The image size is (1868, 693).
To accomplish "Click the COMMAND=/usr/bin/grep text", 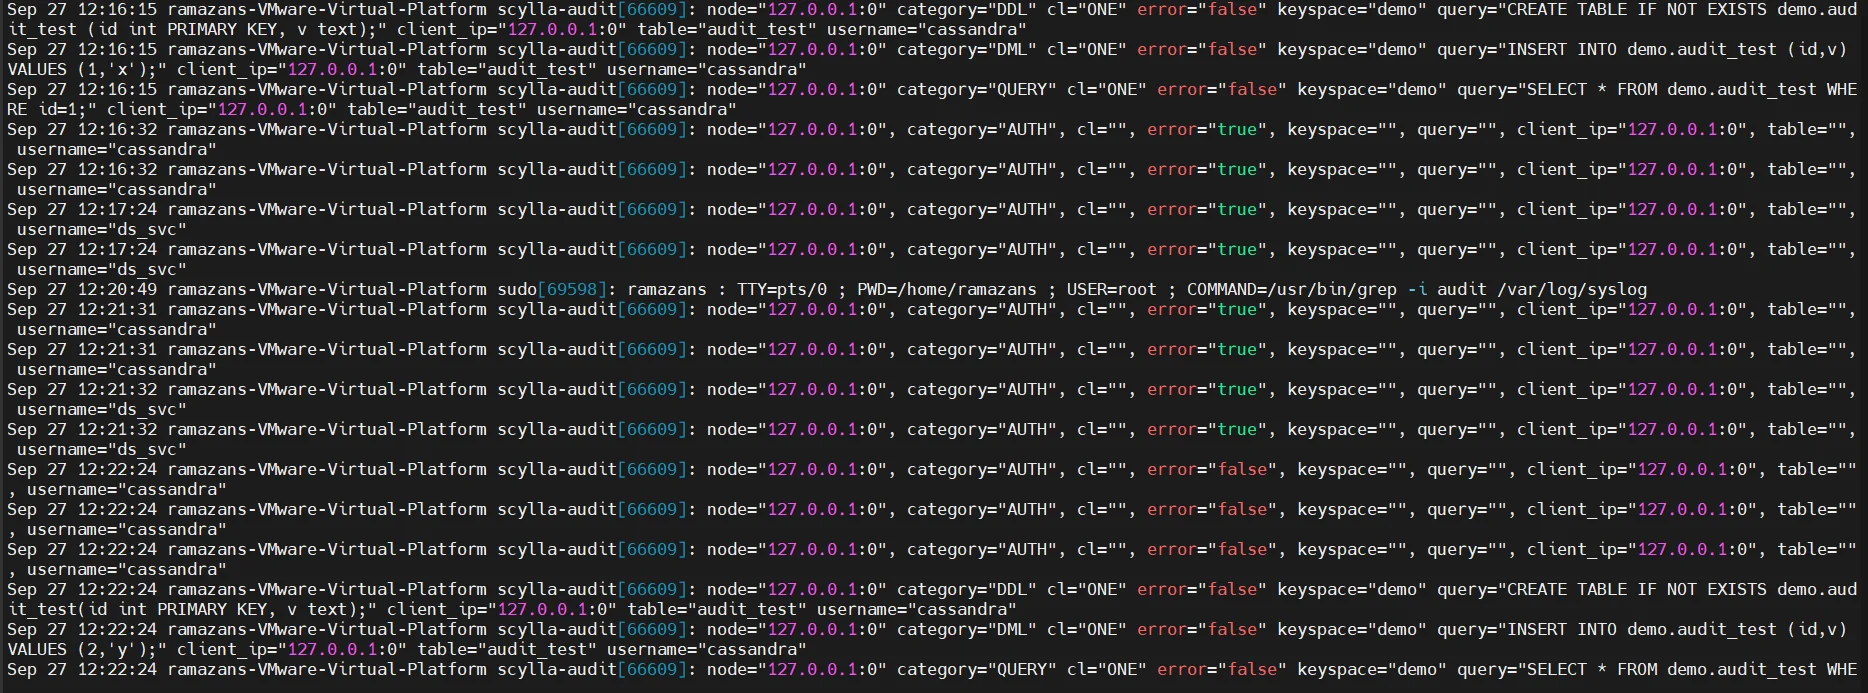I will pyautogui.click(x=1291, y=289).
